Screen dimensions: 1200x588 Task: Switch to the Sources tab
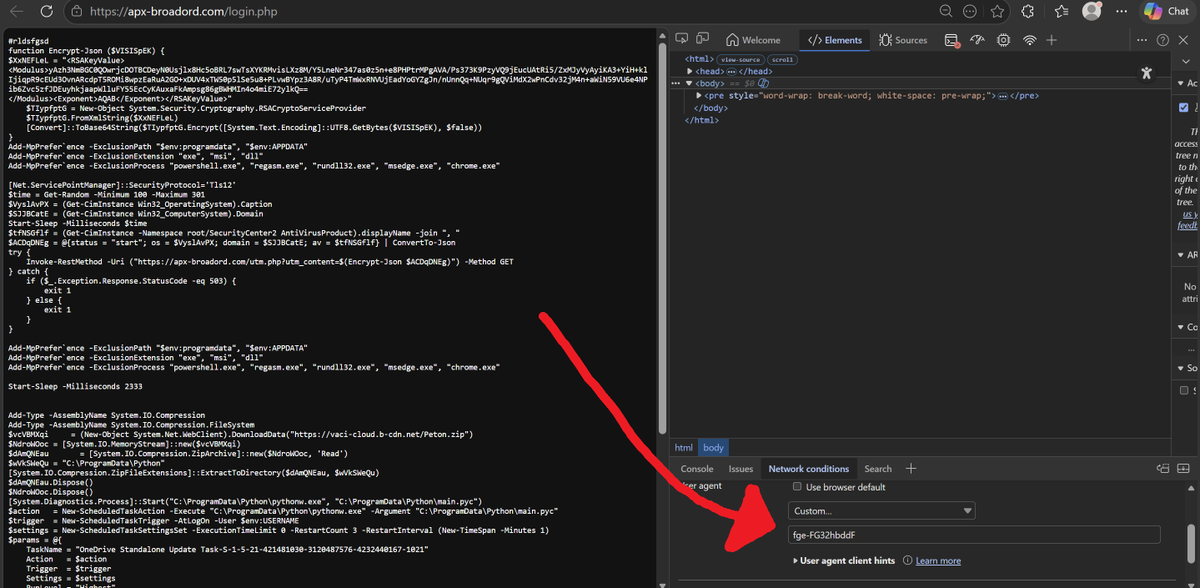point(903,40)
